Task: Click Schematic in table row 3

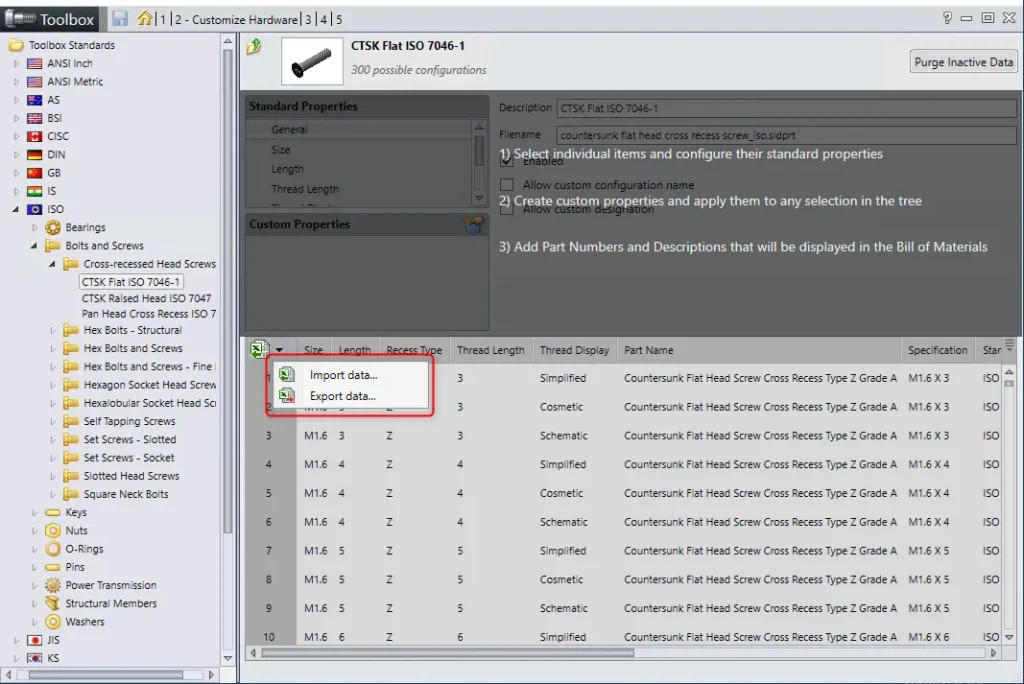Action: (x=564, y=436)
